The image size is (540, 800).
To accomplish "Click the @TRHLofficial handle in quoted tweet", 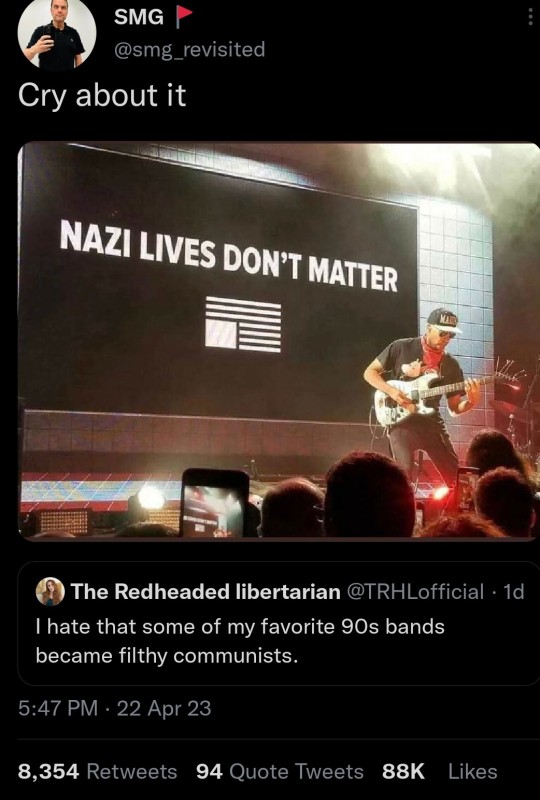I will tap(415, 591).
